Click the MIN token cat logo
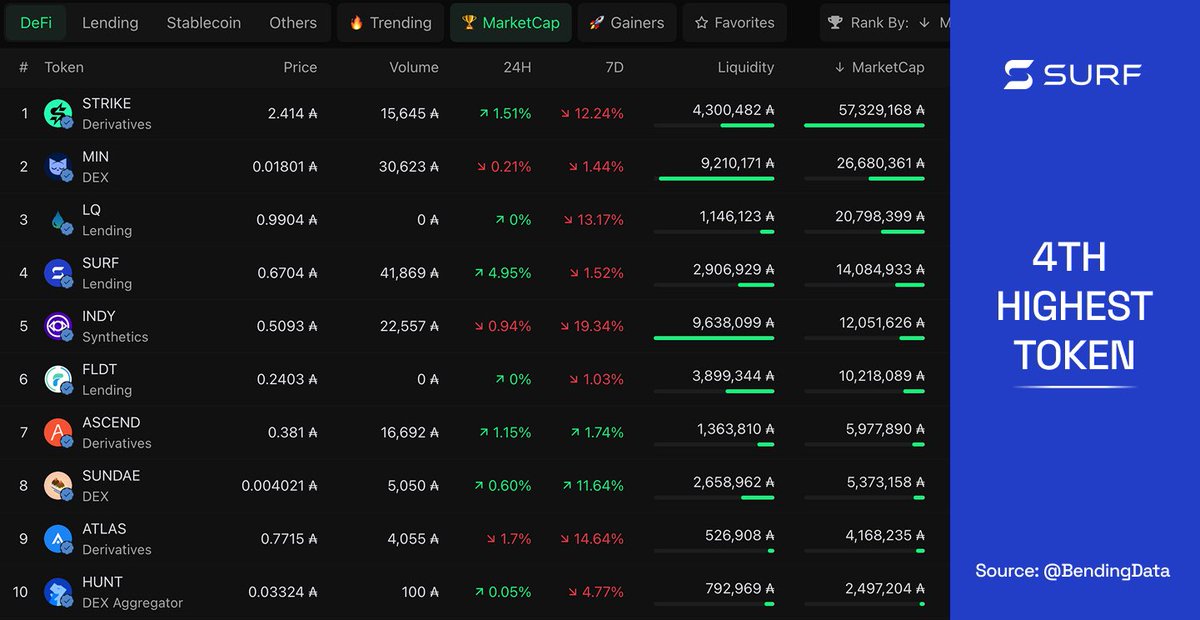1200x620 pixels. 58,167
